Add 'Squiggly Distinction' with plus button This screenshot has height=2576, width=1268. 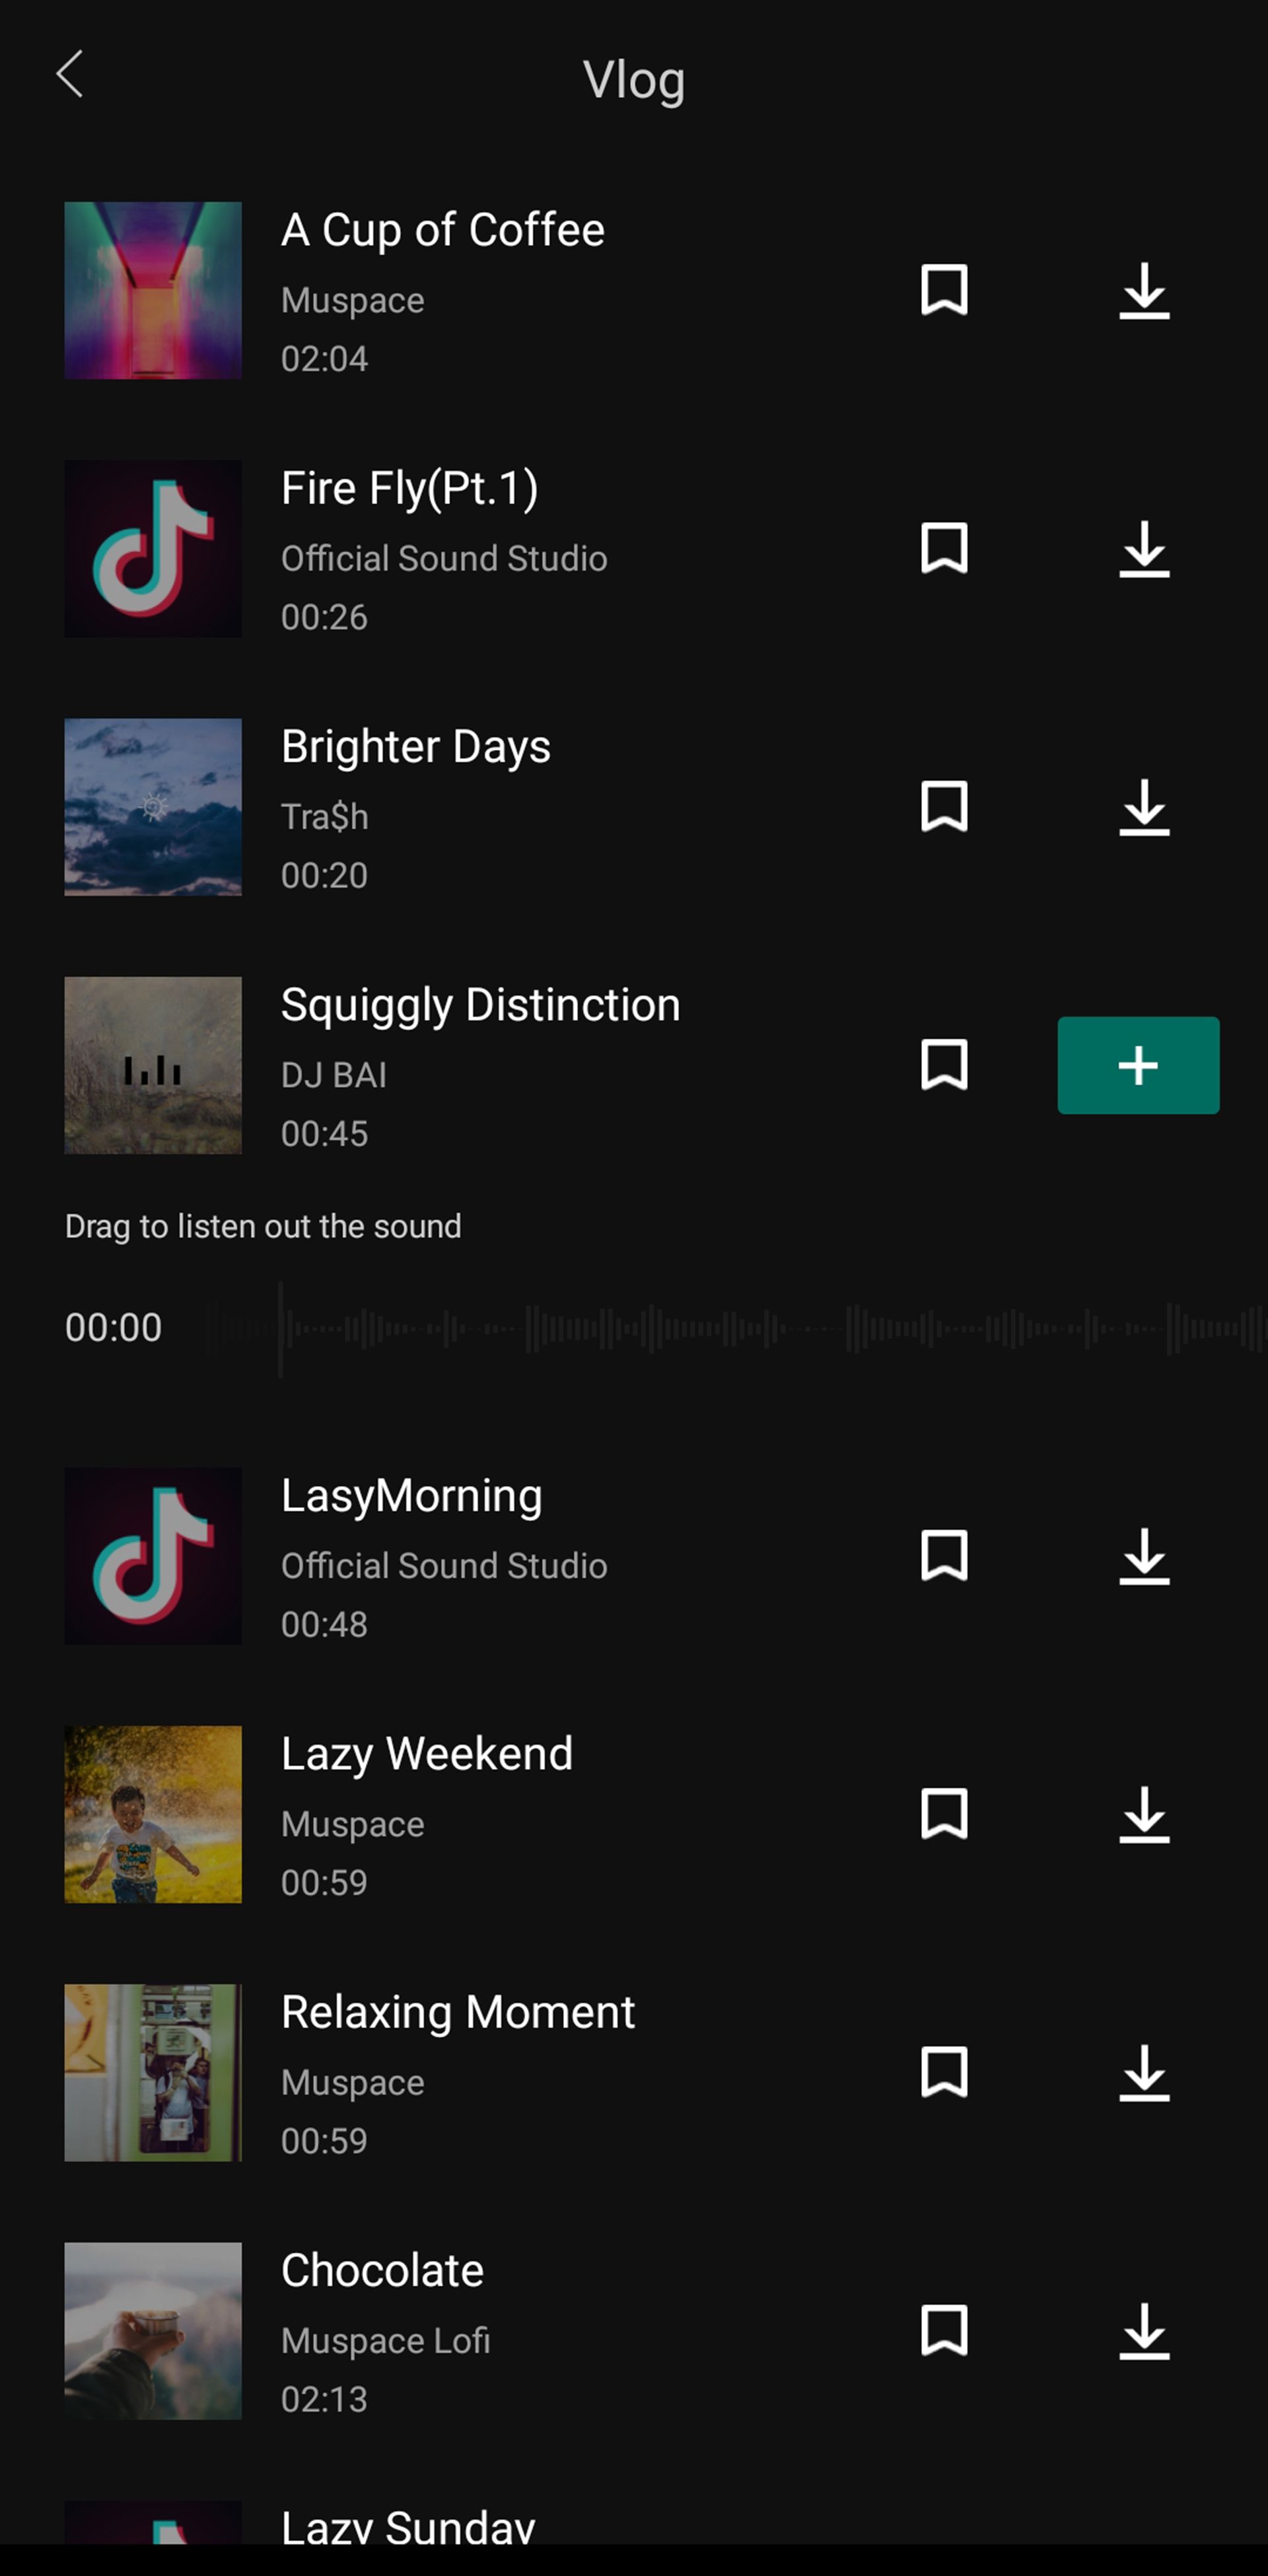(x=1139, y=1065)
